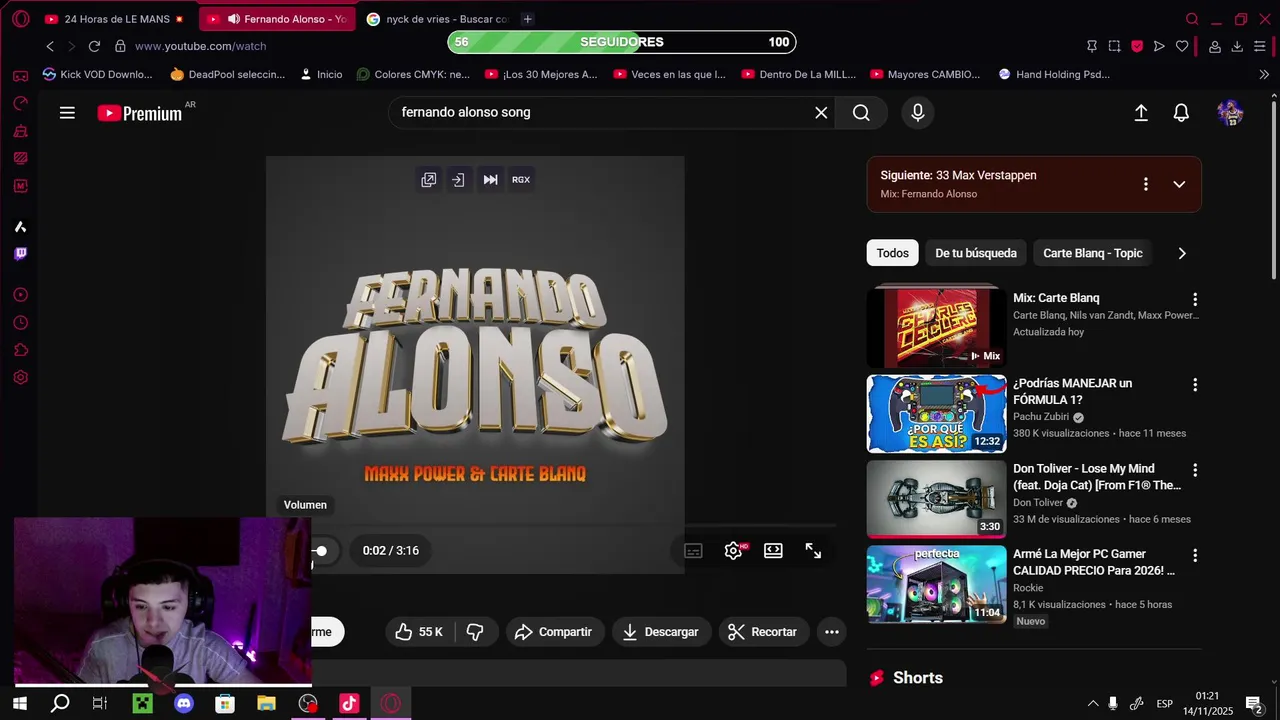Click the RGX overlay button on the video
Image resolution: width=1280 pixels, height=720 pixels.
(x=521, y=179)
